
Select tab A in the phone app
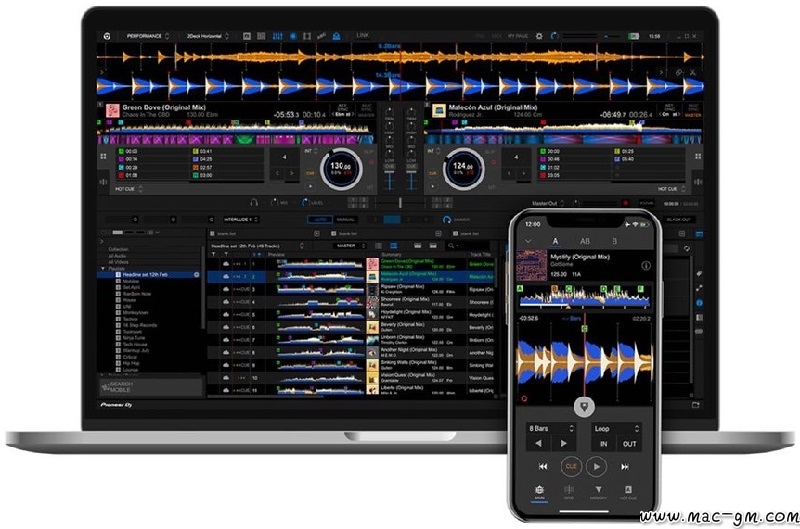(x=556, y=241)
